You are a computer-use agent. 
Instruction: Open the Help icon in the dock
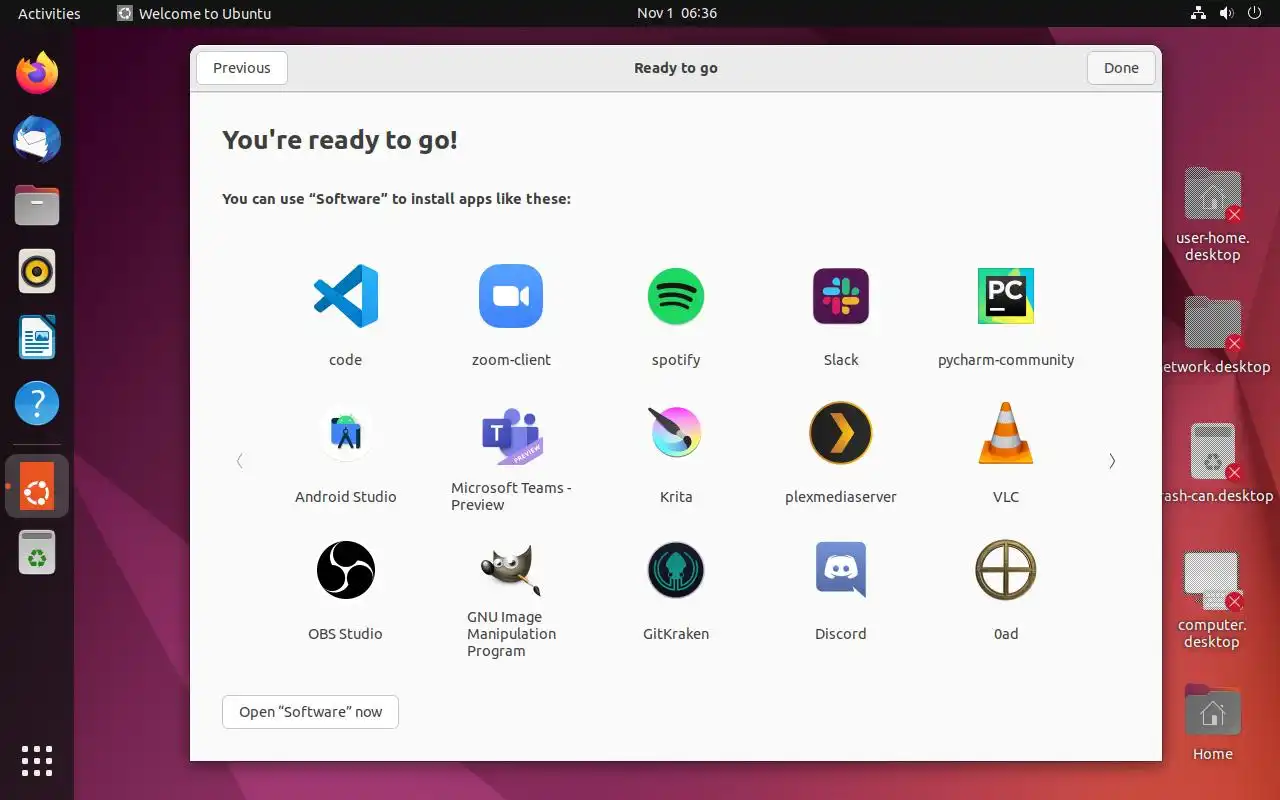click(x=37, y=403)
